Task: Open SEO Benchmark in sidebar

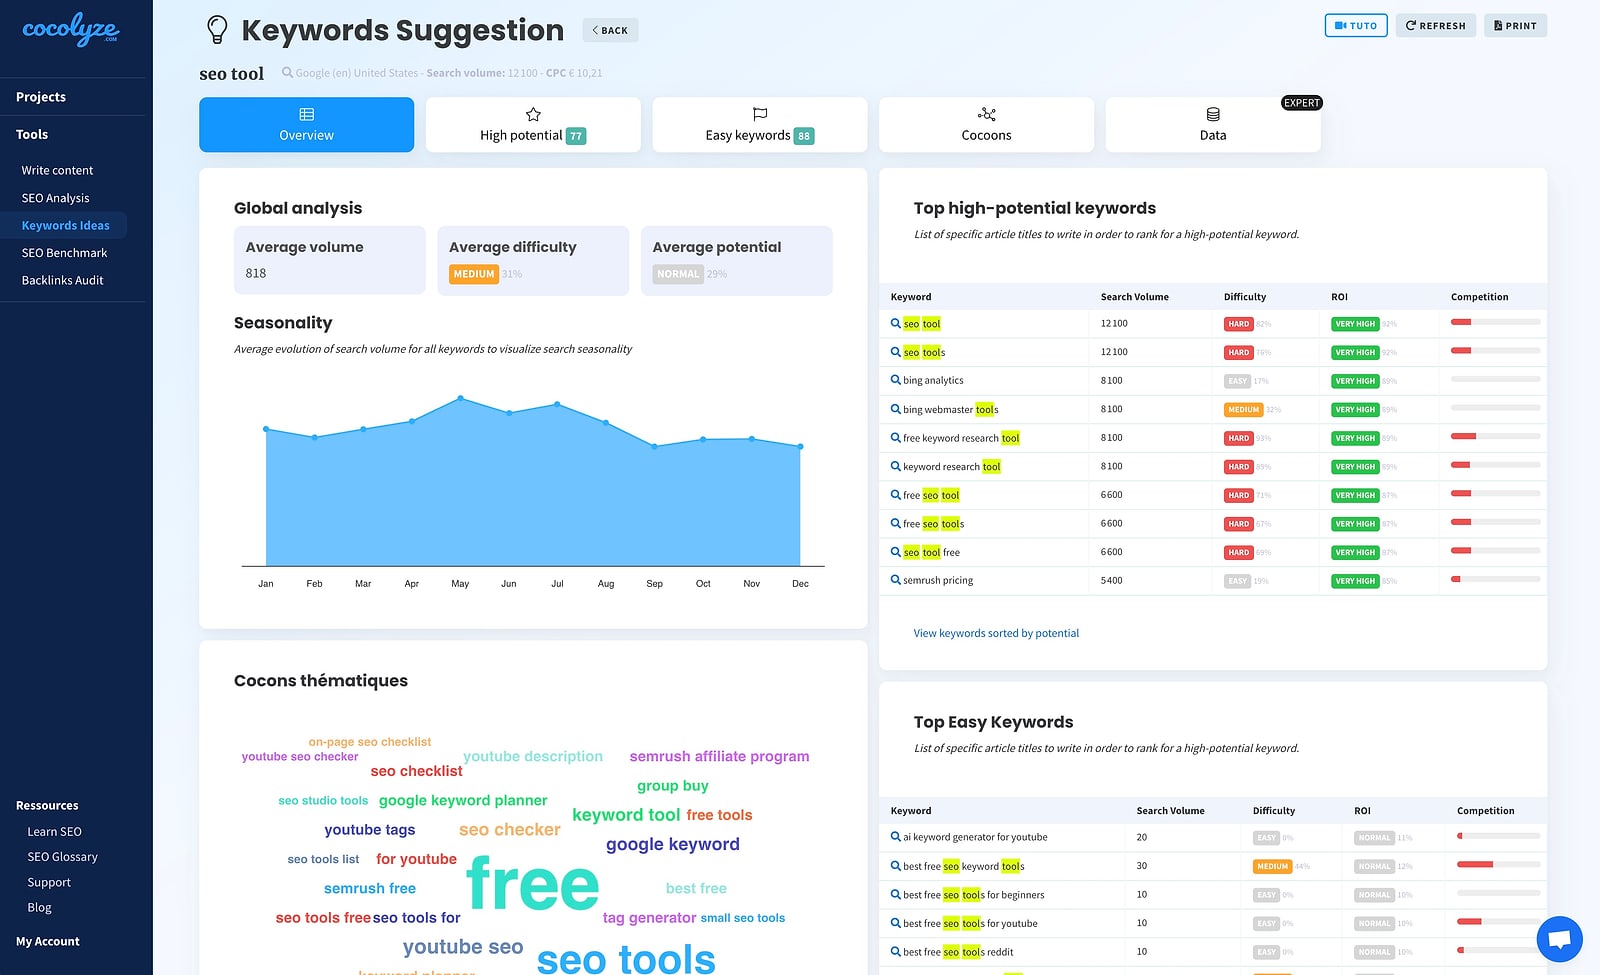Action: (64, 253)
